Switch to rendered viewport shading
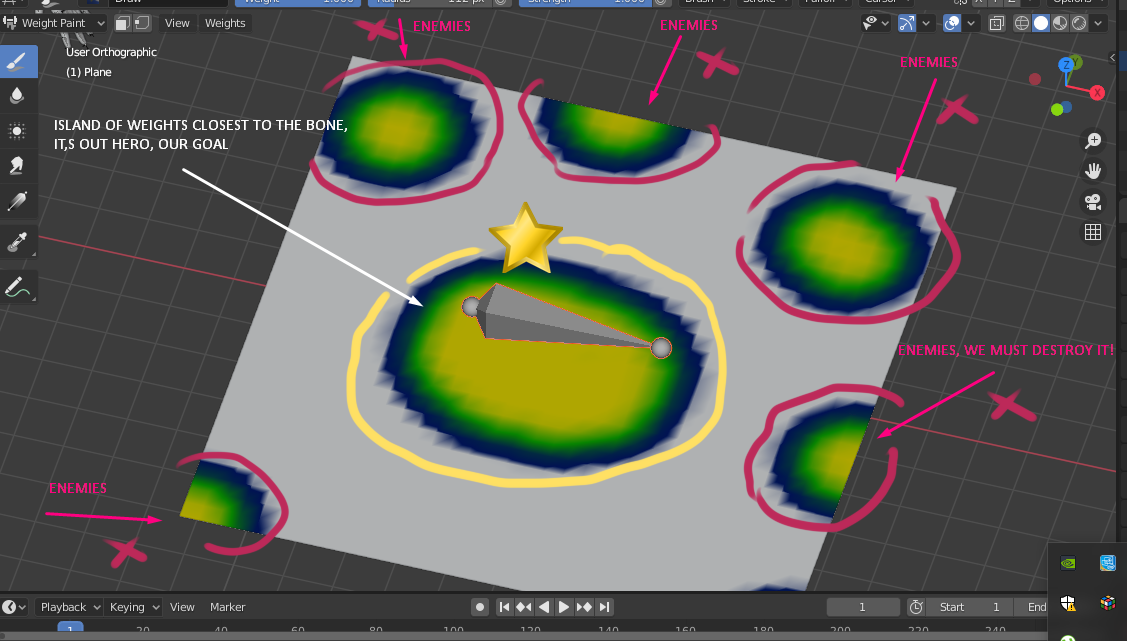The width and height of the screenshot is (1127, 641). click(x=1080, y=24)
